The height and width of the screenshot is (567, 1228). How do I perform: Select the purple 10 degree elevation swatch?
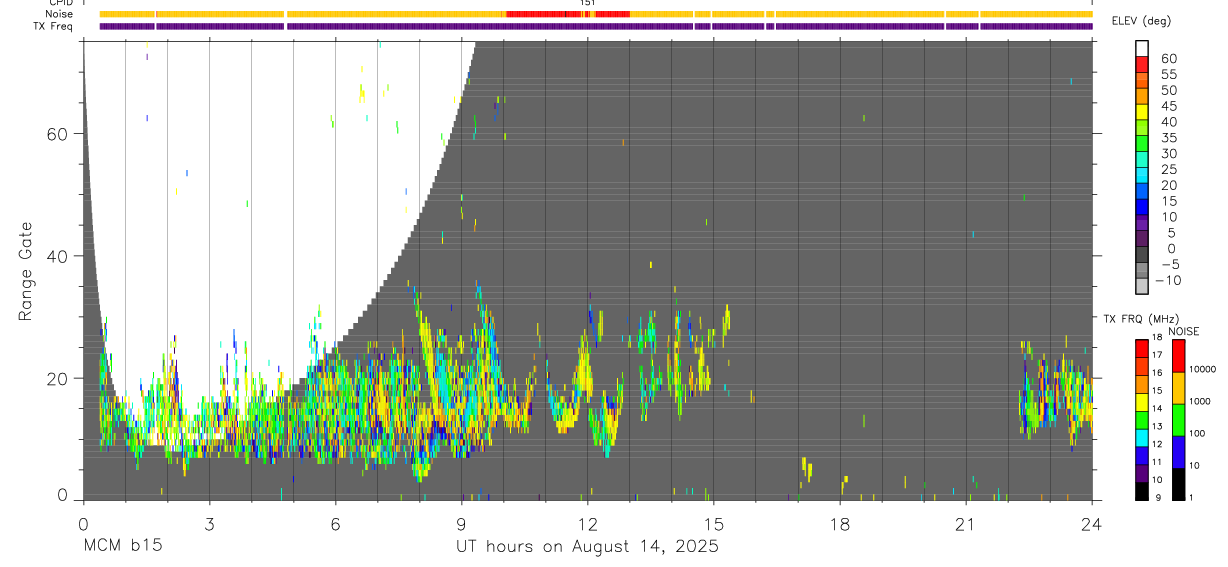[x=1141, y=224]
